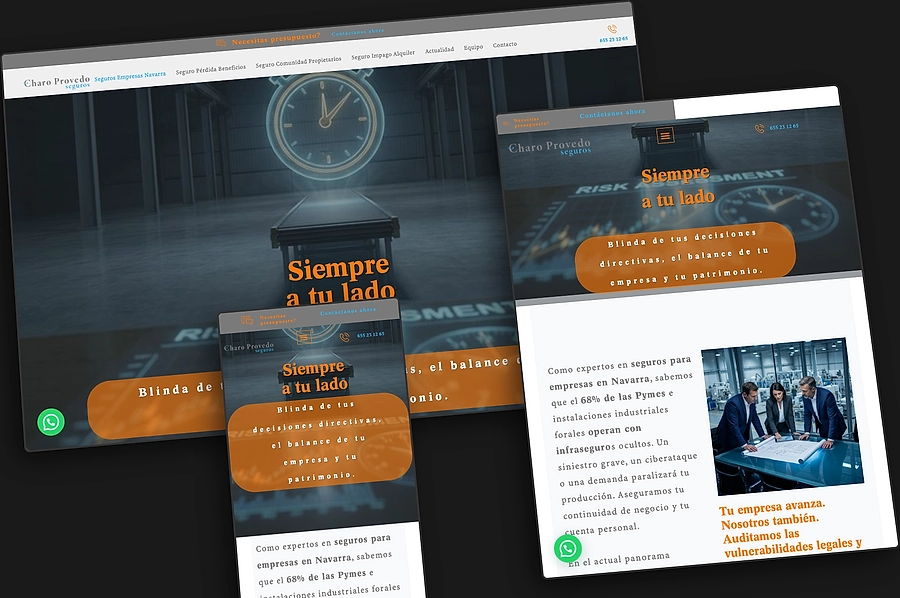The width and height of the screenshot is (900, 598).
Task: Open the Contacto menu item
Action: coord(505,44)
